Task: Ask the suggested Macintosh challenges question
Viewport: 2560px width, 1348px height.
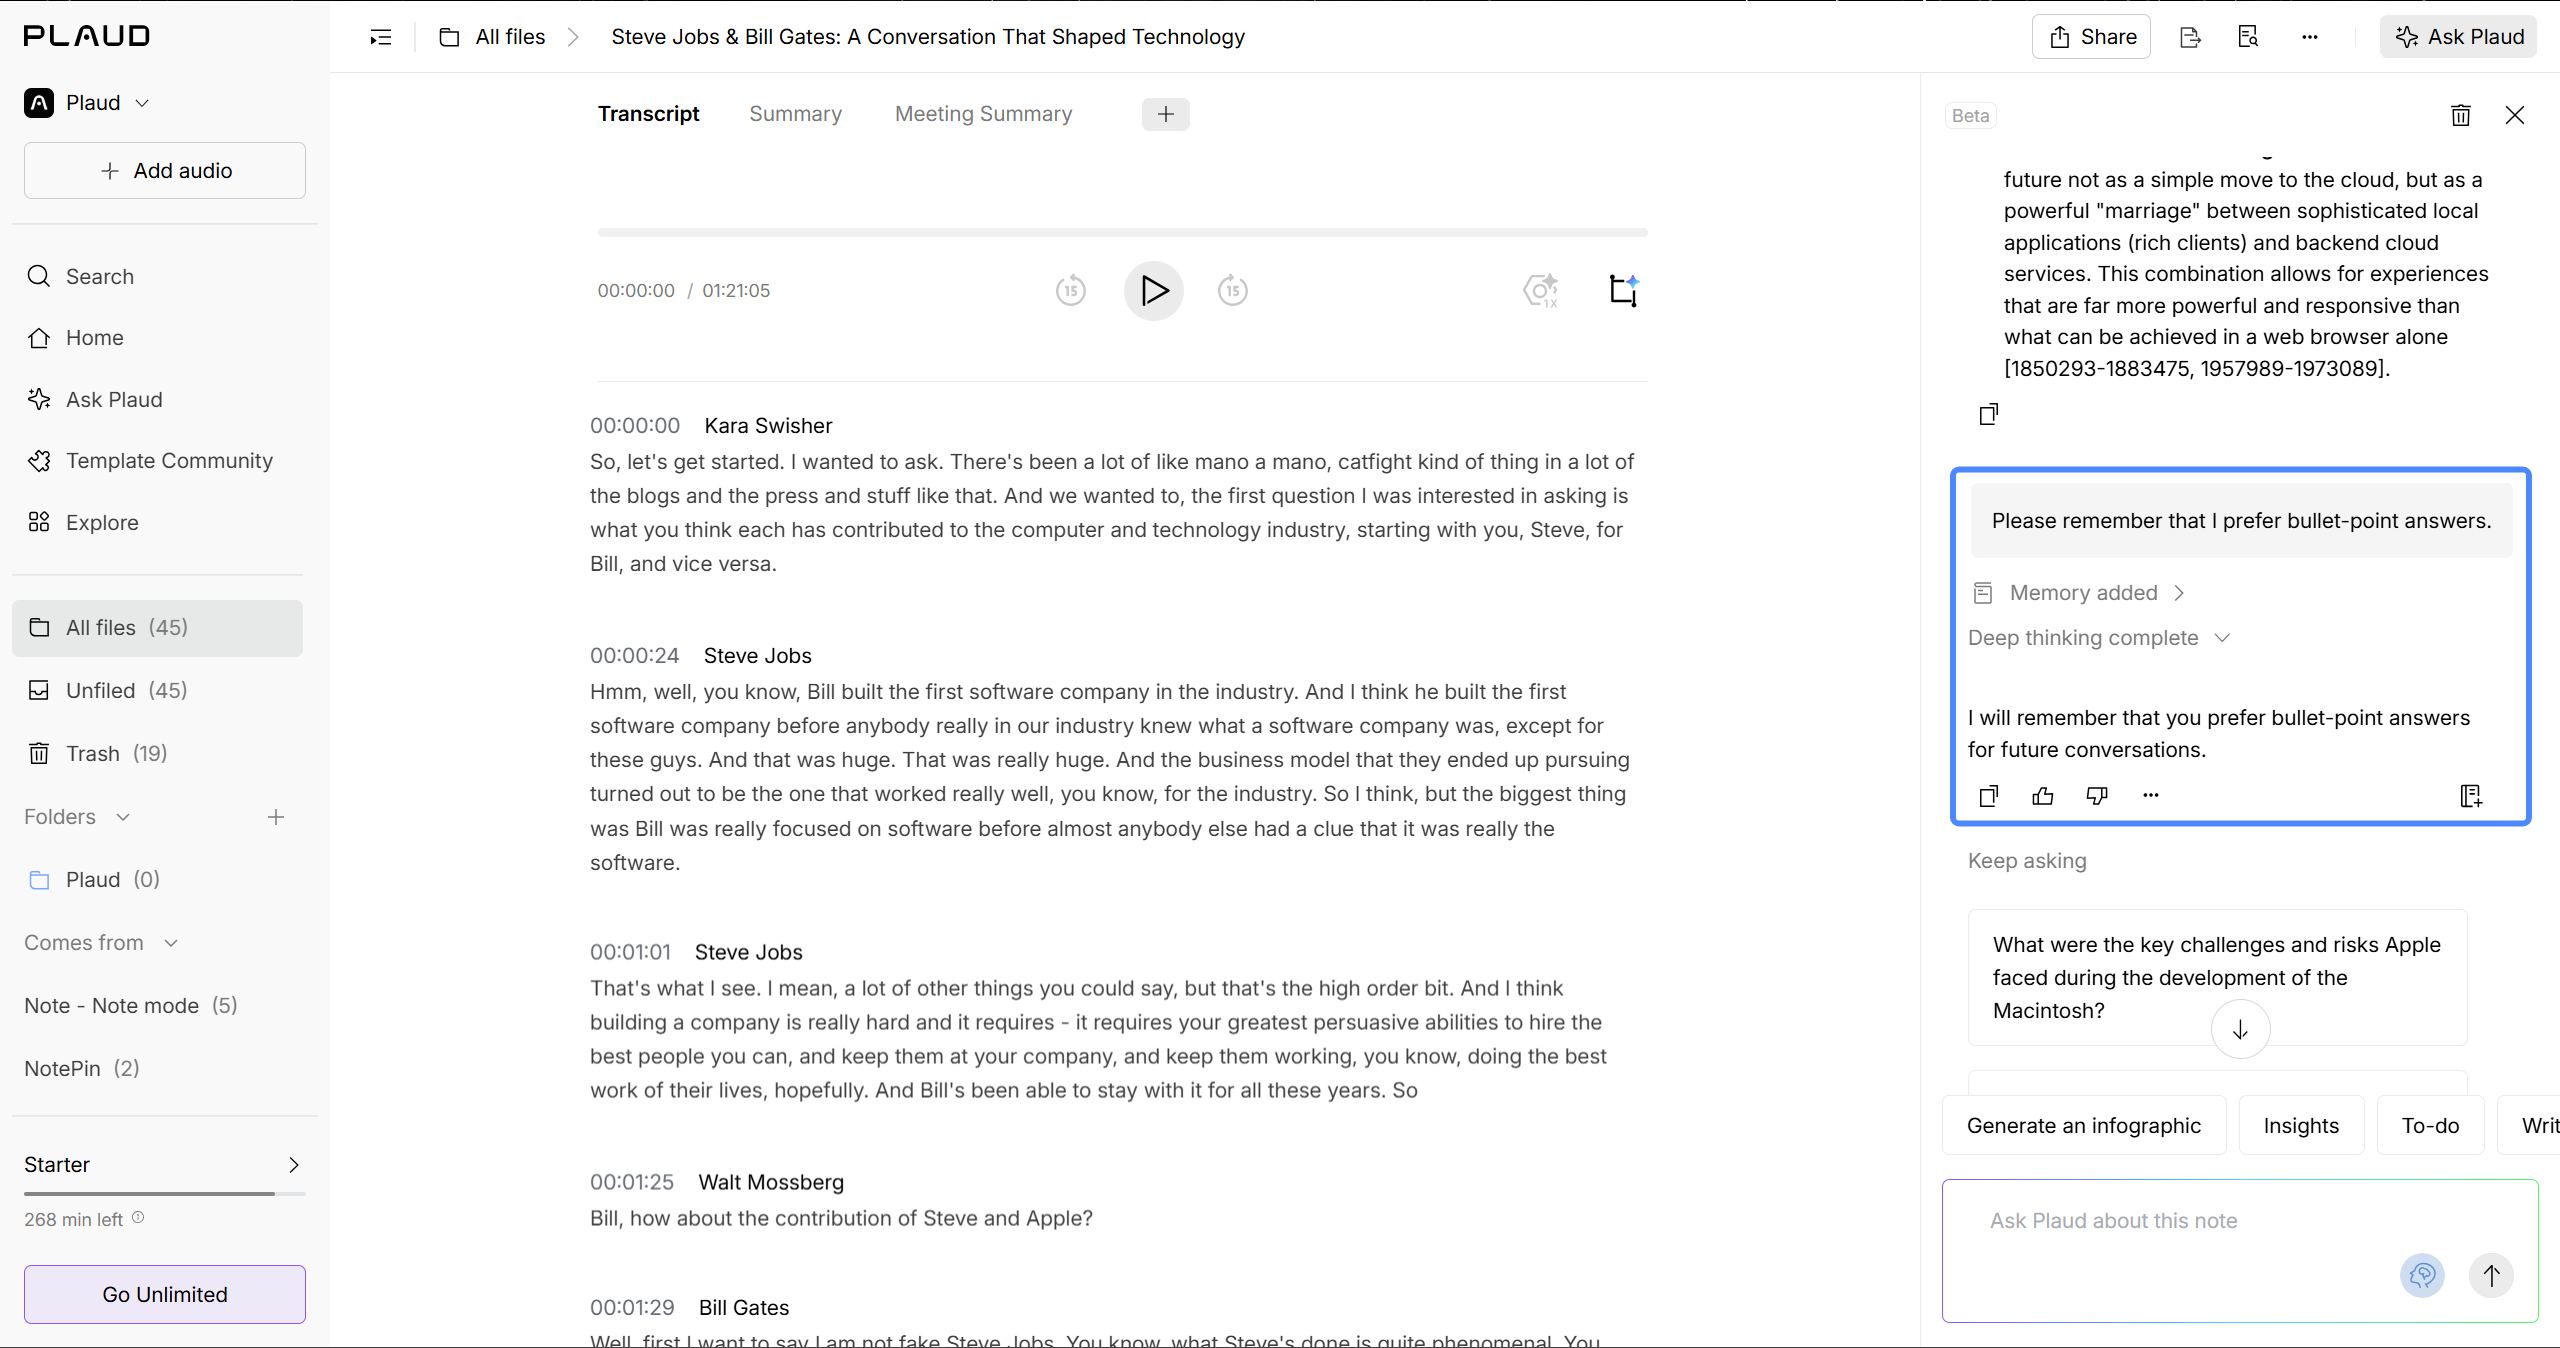Action: [2218, 977]
